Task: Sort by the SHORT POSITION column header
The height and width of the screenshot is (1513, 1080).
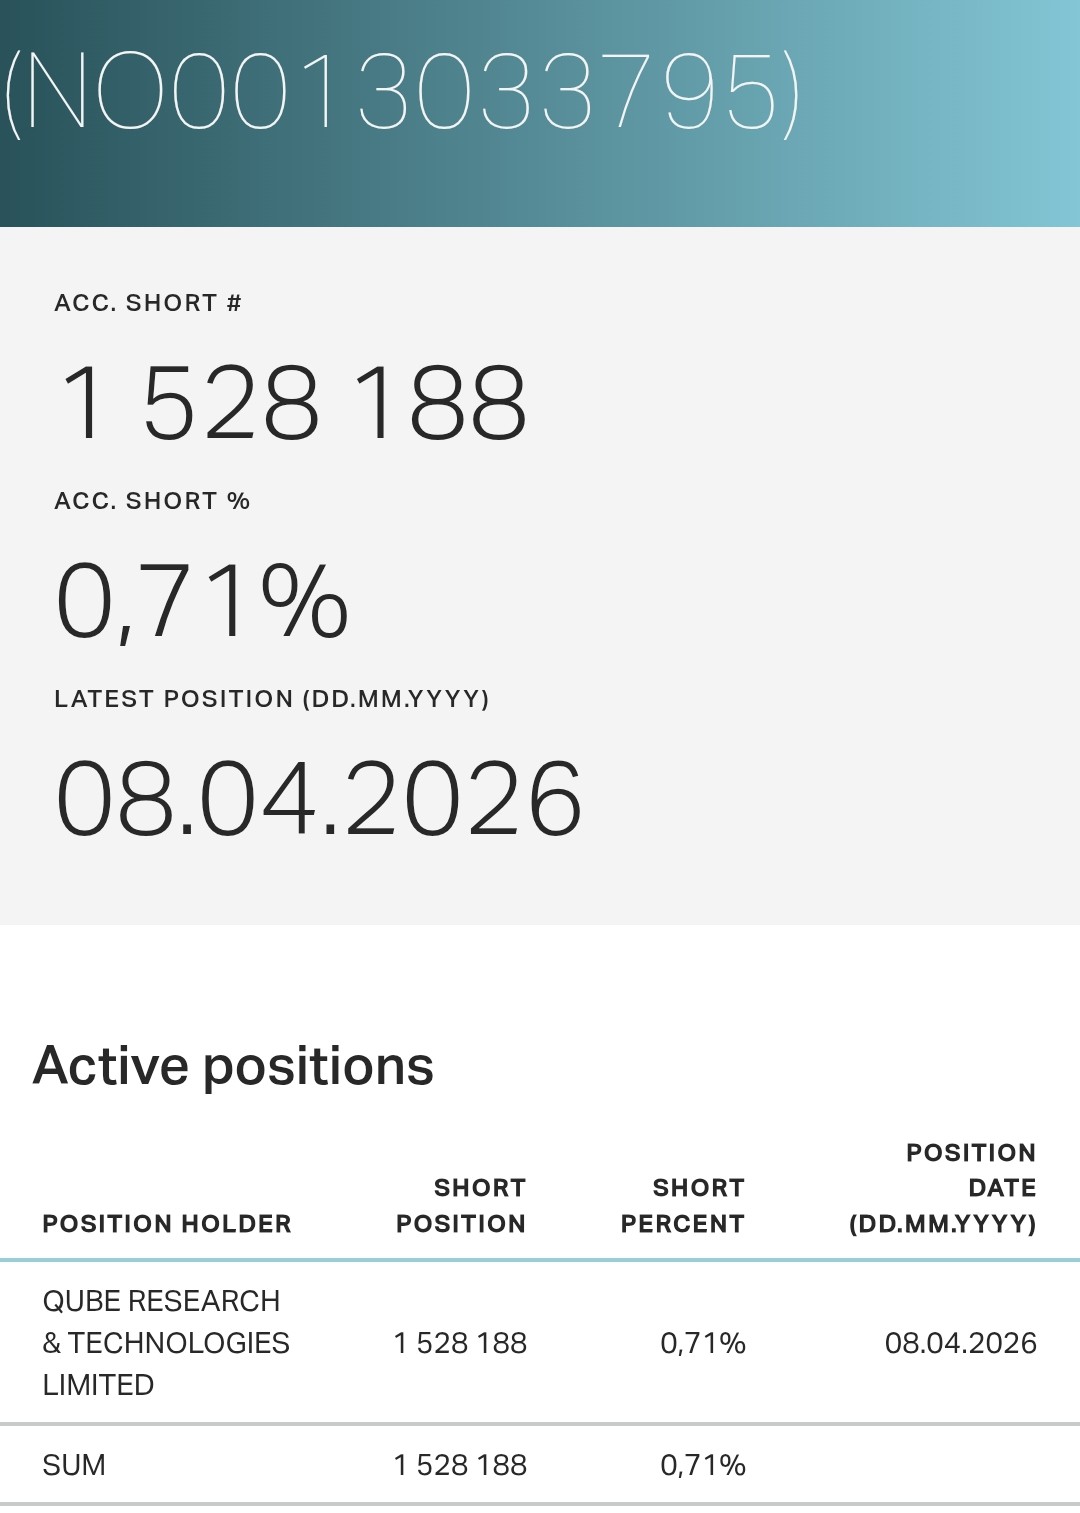Action: (x=461, y=1206)
